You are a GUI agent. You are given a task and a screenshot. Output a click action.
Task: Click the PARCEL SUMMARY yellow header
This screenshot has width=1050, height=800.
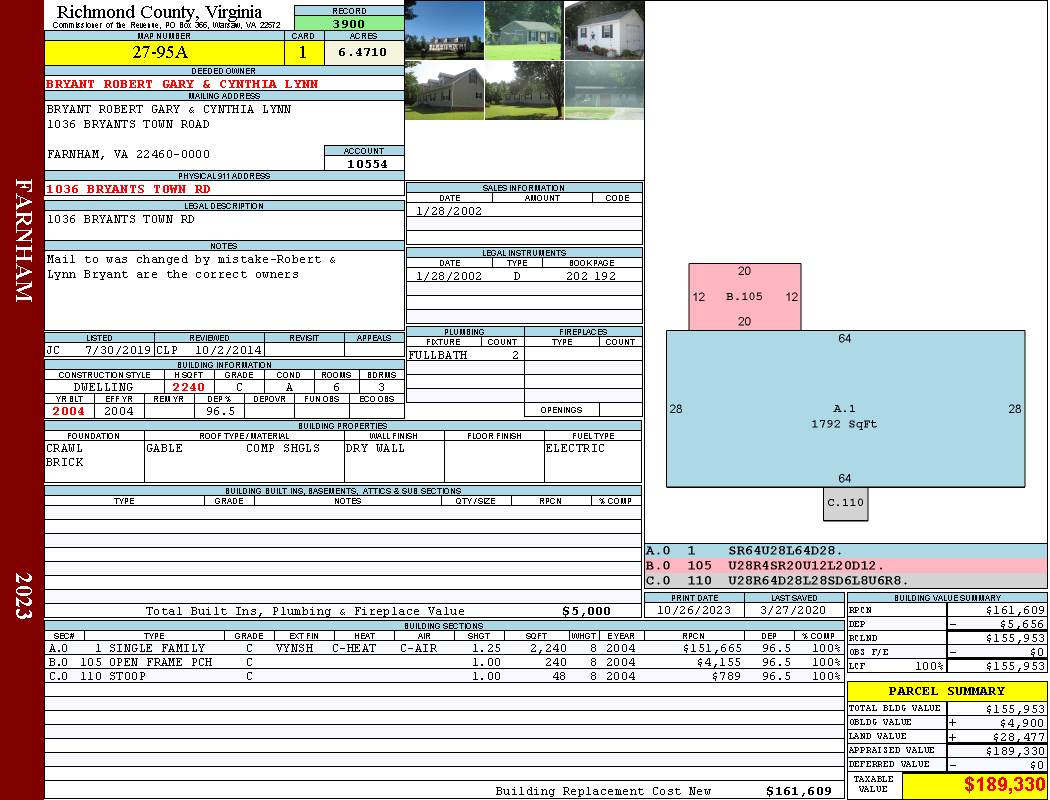tap(947, 691)
